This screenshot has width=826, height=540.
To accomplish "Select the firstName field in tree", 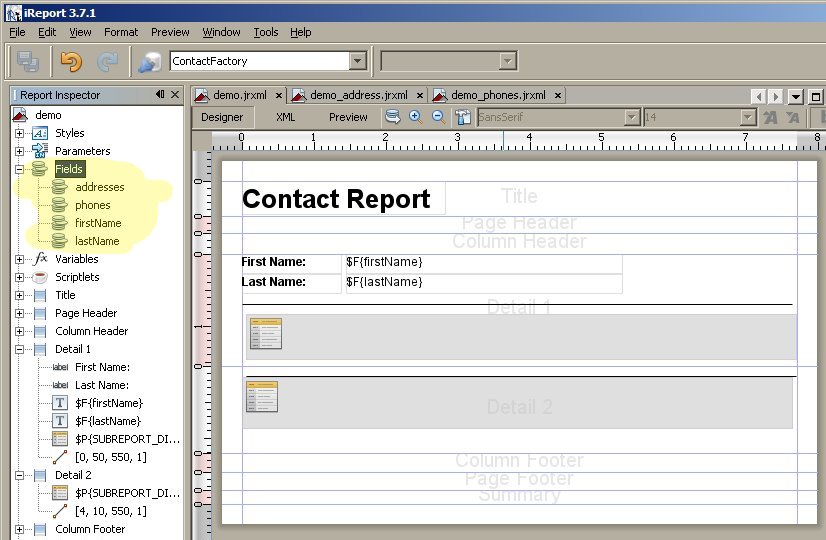I will click(x=98, y=223).
